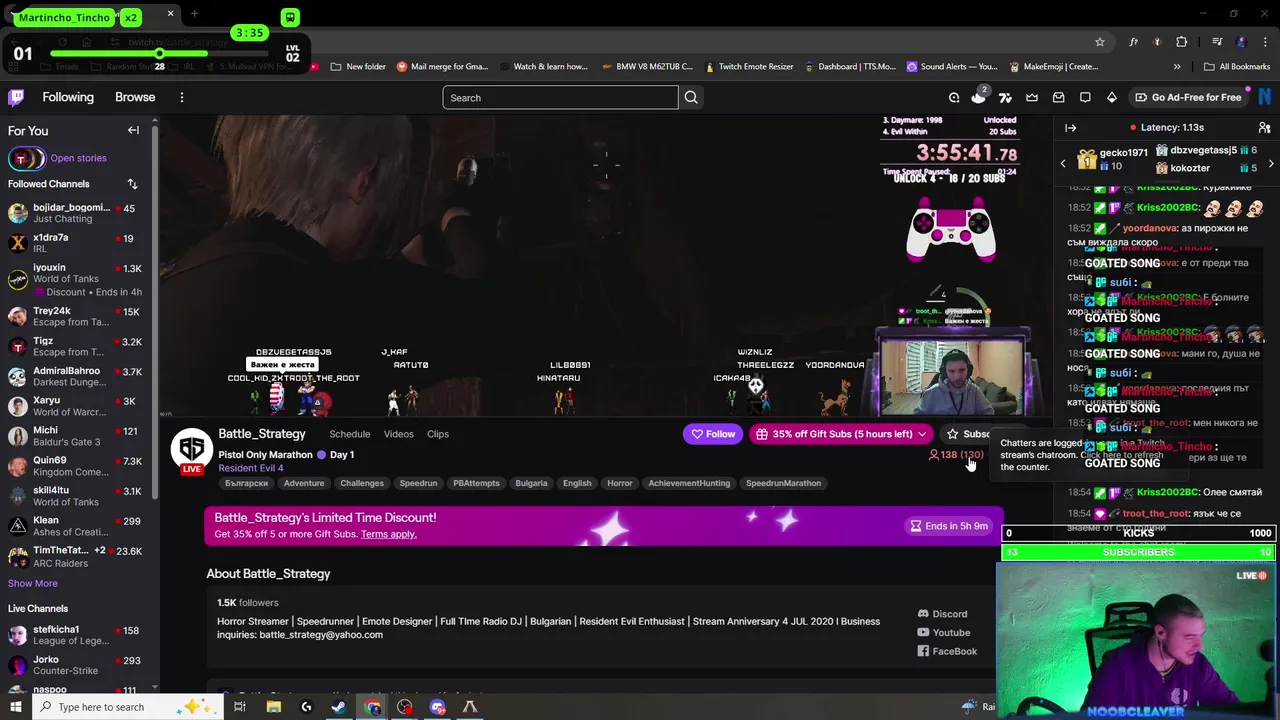Open the story avatar ring in sidebar

[x=27, y=159]
